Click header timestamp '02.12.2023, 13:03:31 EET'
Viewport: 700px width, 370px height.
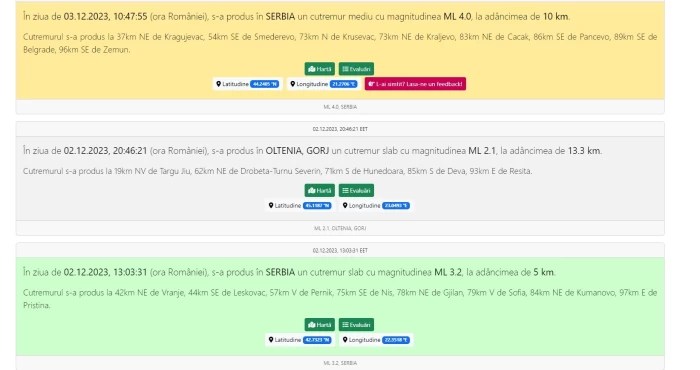coord(340,250)
